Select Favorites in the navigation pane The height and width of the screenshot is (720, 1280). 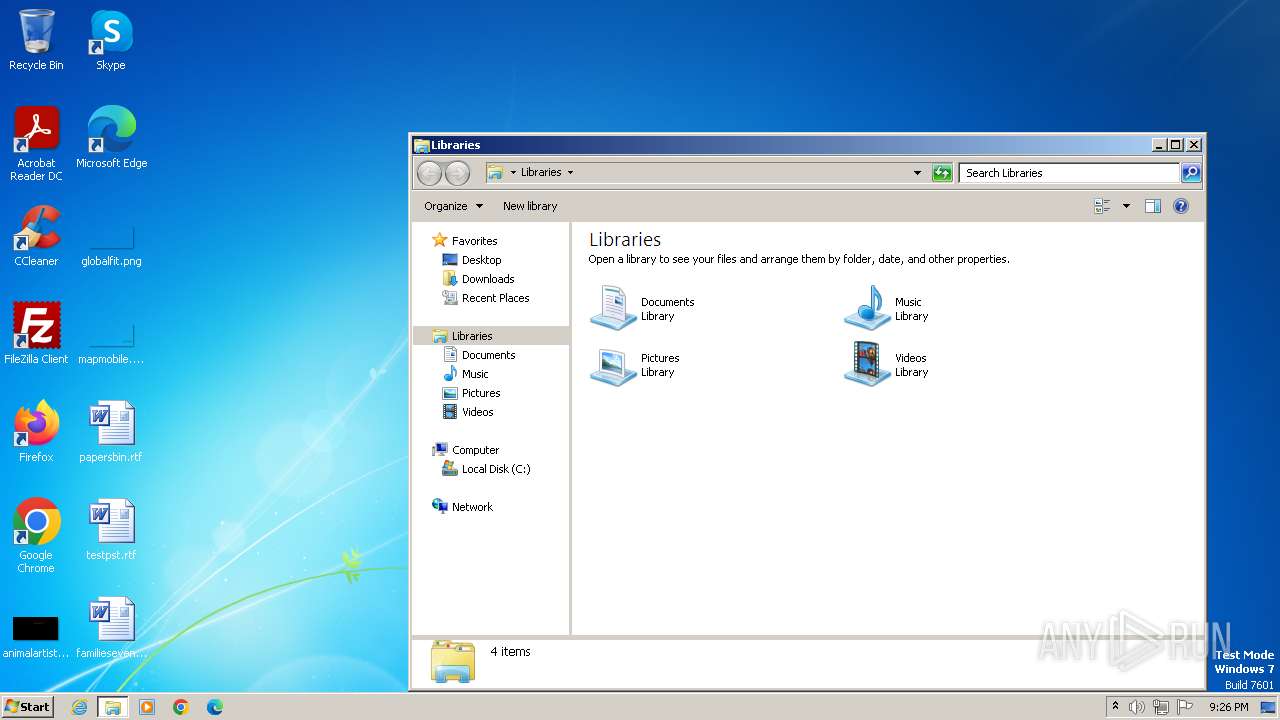474,241
